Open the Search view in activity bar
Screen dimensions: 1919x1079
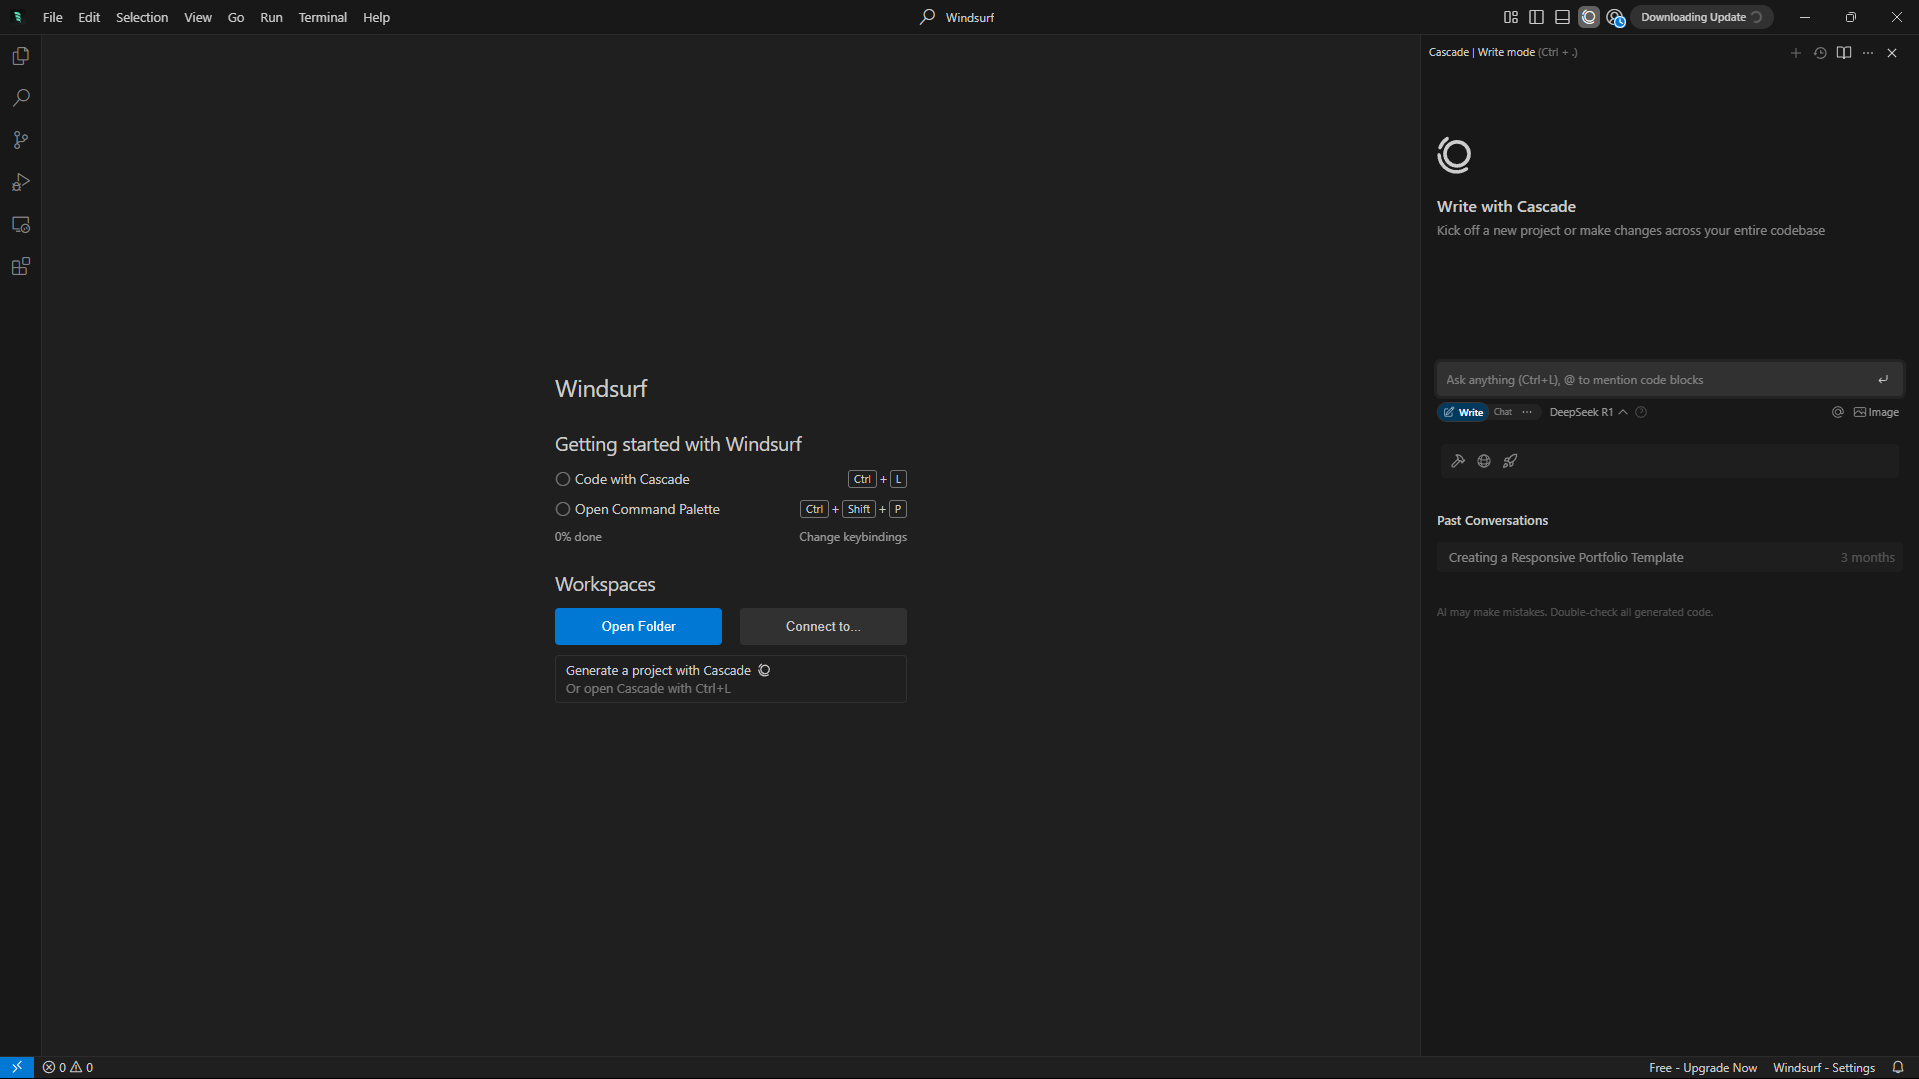(20, 98)
